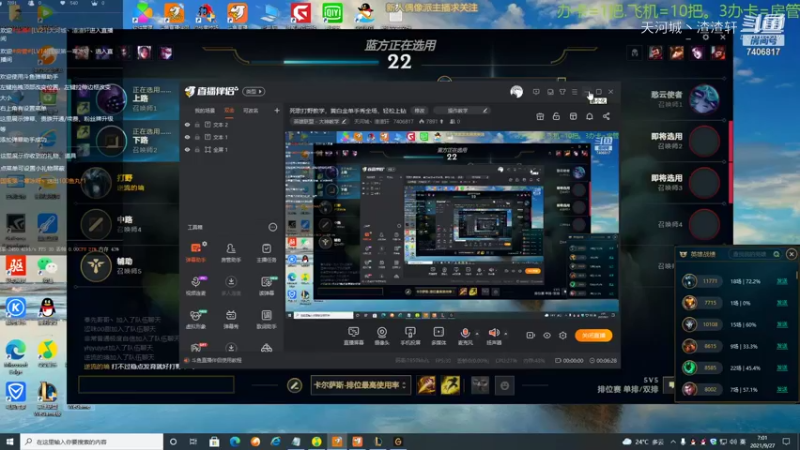Screen dimensions: 800x450
Task: Open the 弹幕秀 tool
Action: click(x=231, y=319)
